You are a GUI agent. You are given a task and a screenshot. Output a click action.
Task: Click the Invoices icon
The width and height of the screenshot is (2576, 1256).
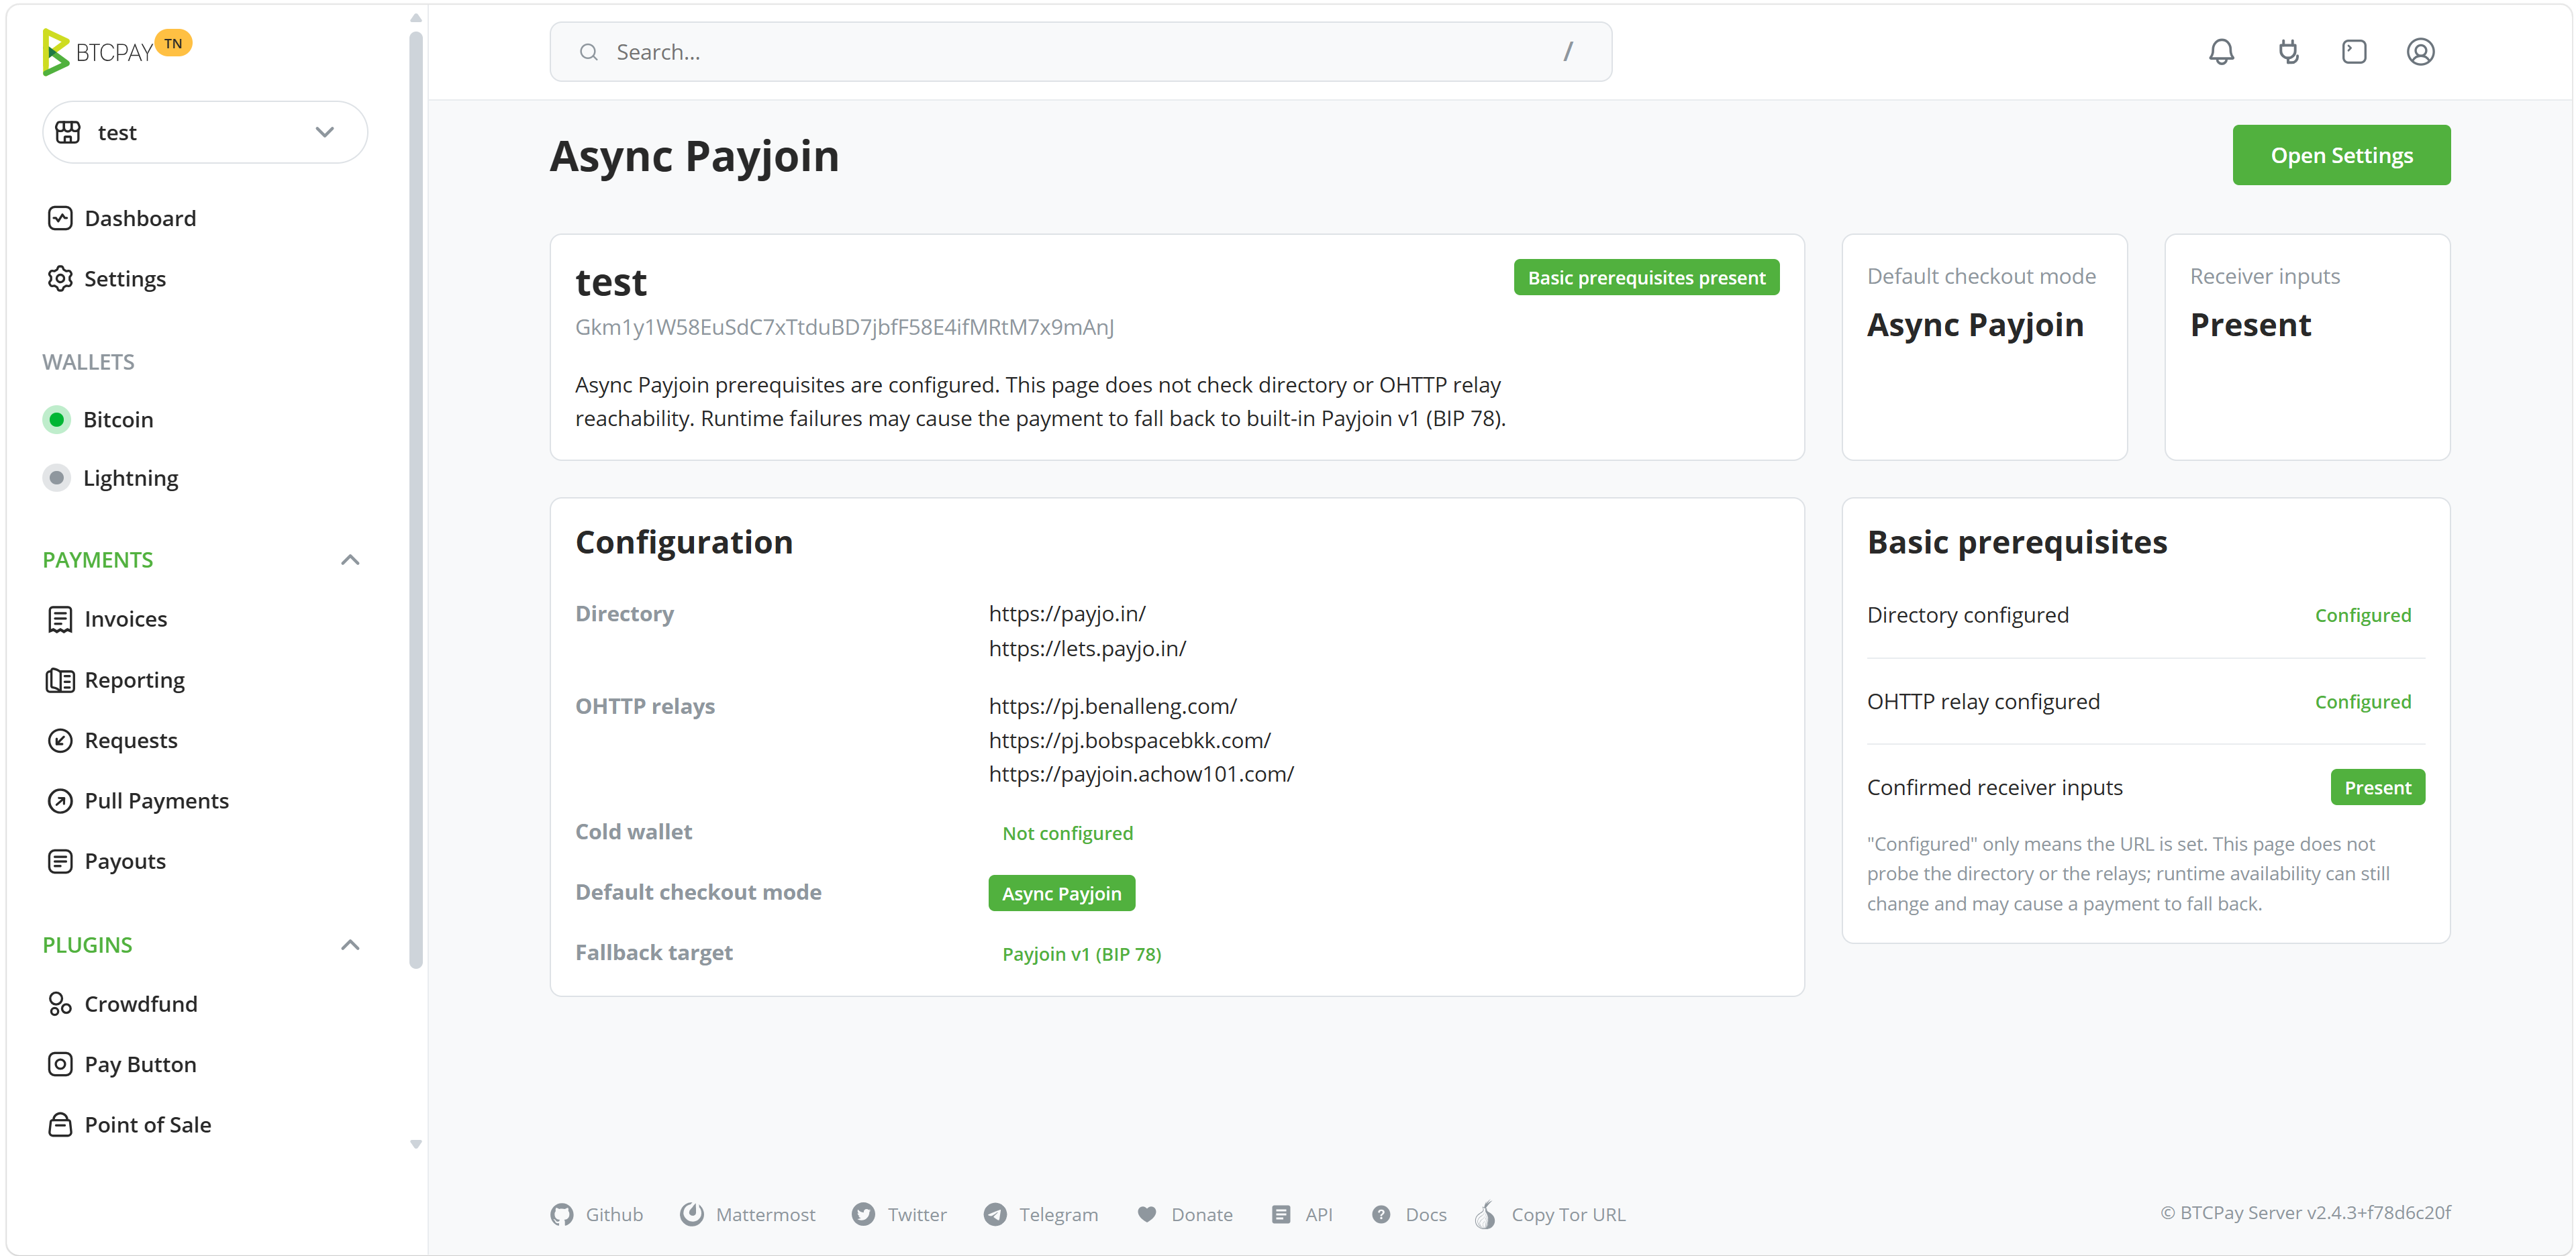tap(60, 619)
